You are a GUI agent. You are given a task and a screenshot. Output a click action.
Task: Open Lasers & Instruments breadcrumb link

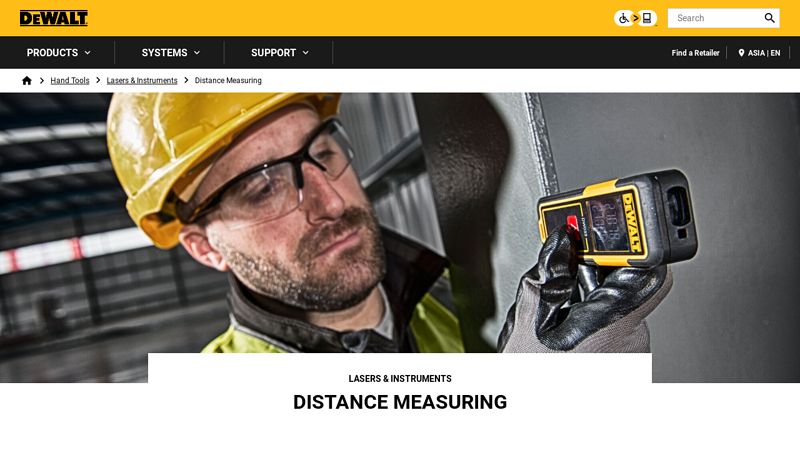[142, 81]
